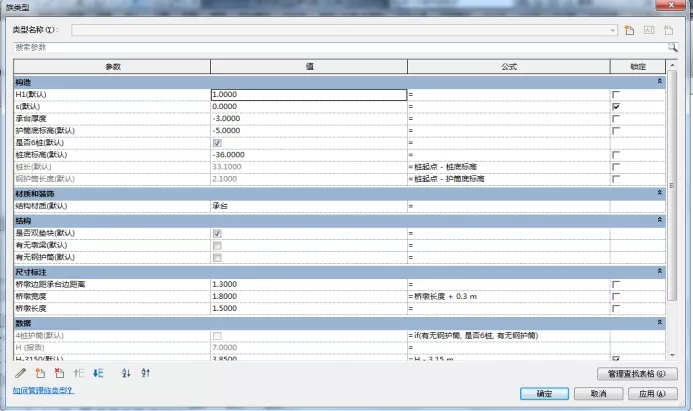Click the 确定 button
Screen dimensions: 693x411
(x=544, y=394)
